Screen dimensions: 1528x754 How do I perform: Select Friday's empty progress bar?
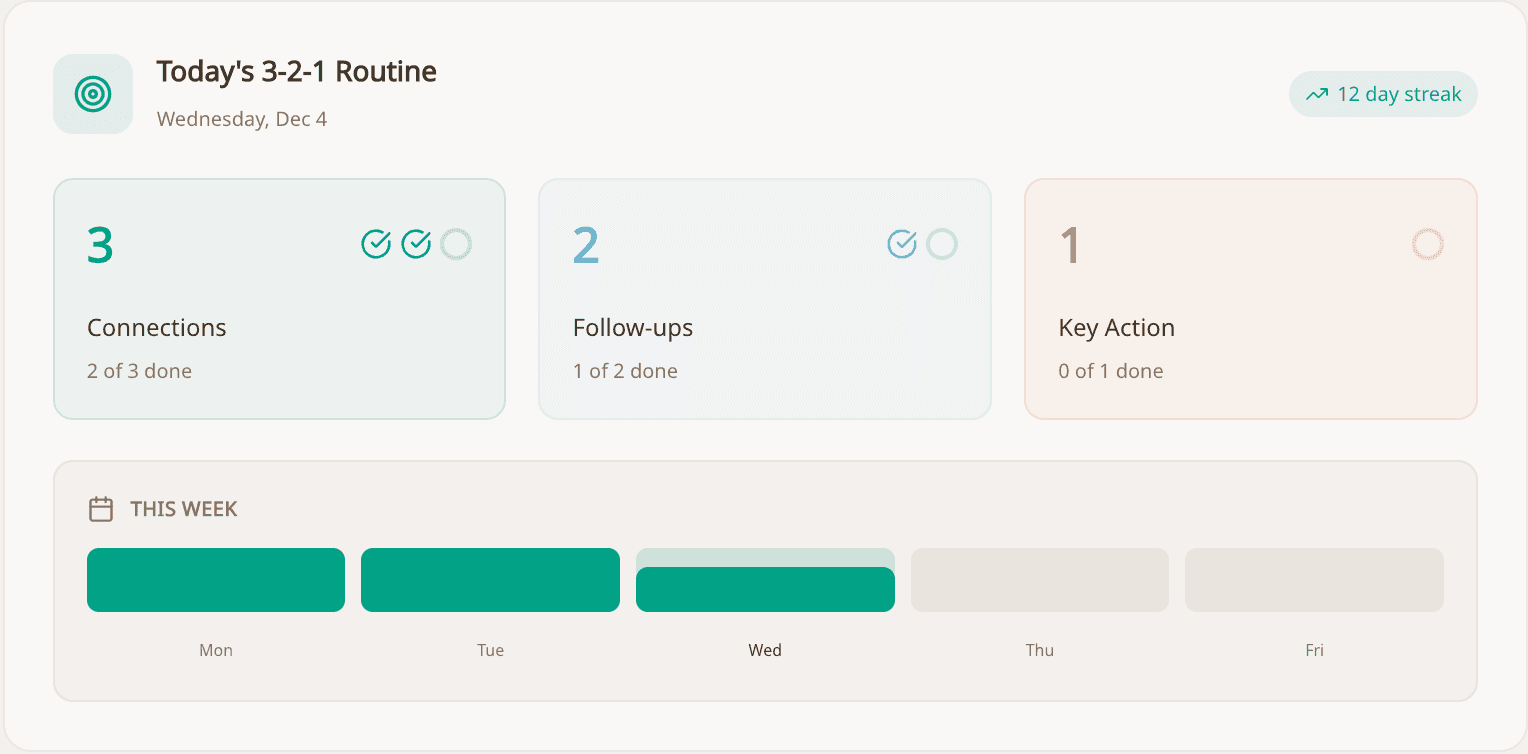tap(1314, 580)
